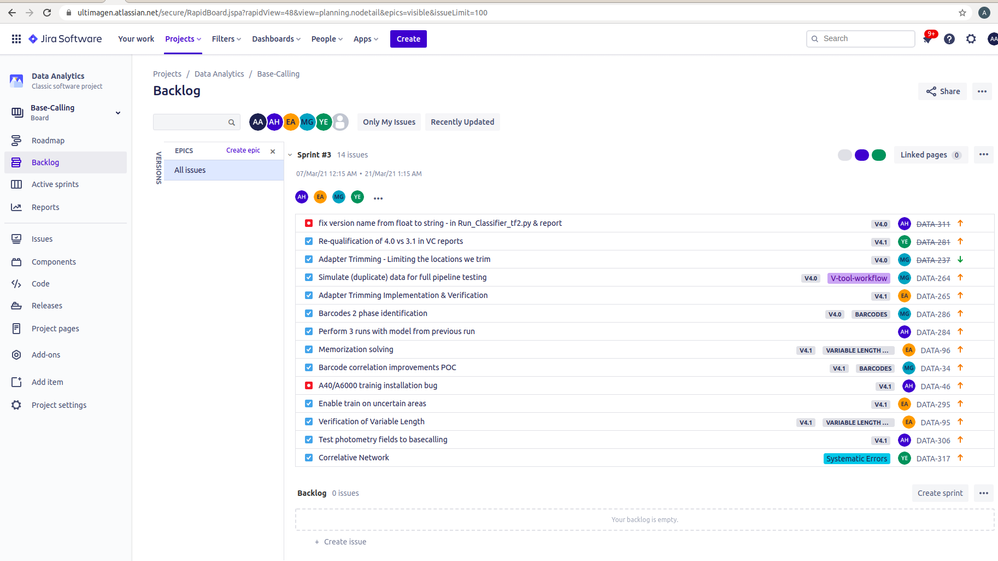Click Create issue link in backlog
Viewport: 998px width, 561px height.
341,542
